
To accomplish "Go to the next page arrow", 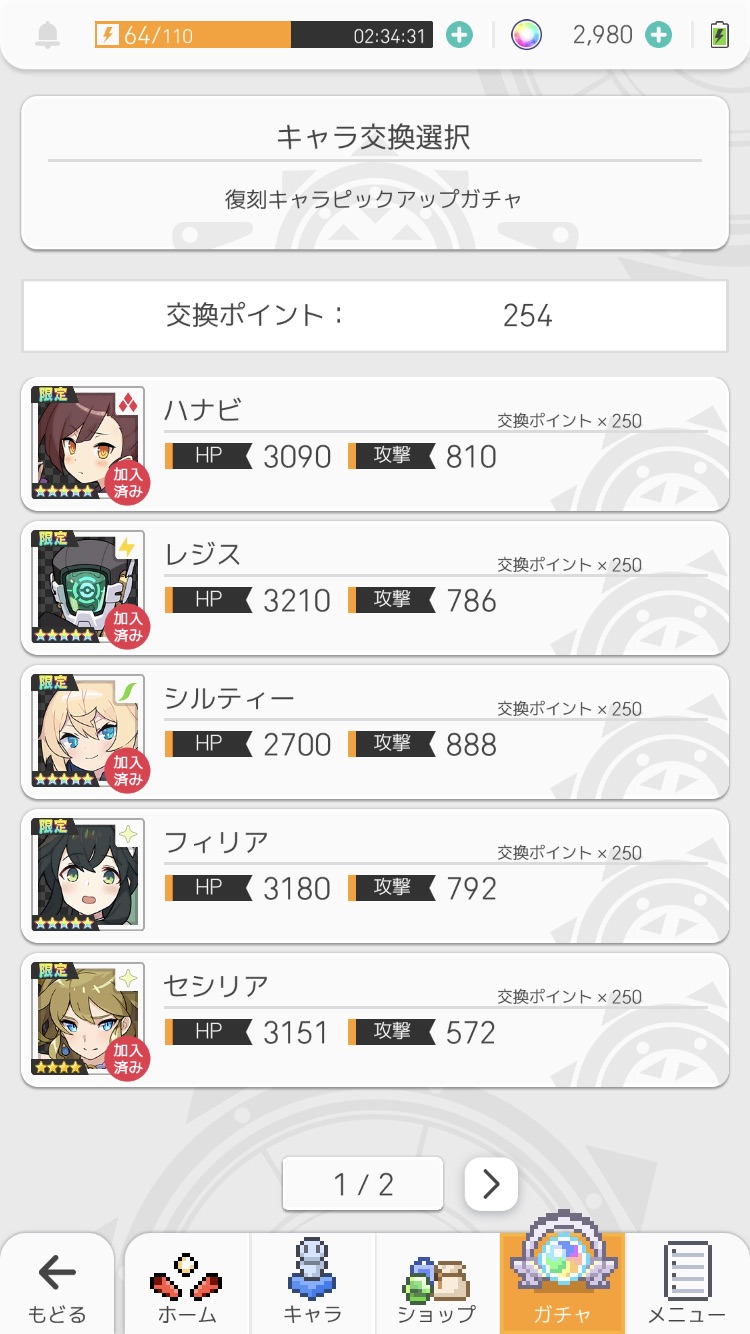I will (491, 1184).
